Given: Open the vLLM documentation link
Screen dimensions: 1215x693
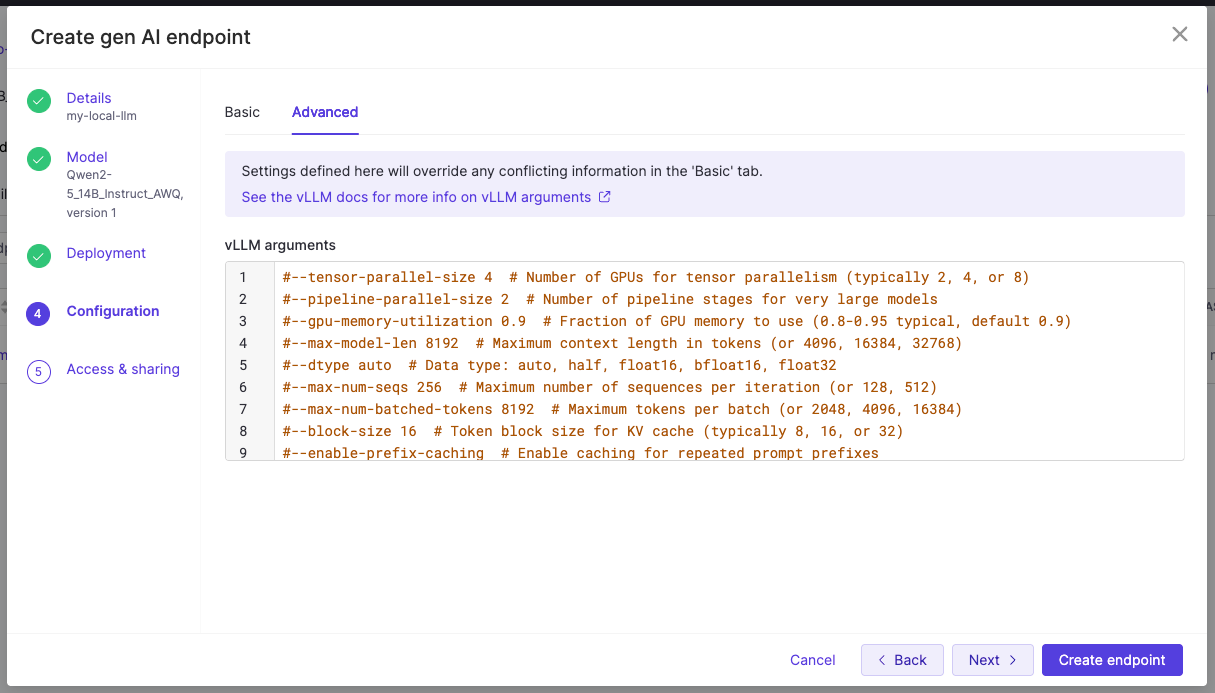Looking at the screenshot, I should pos(415,197).
